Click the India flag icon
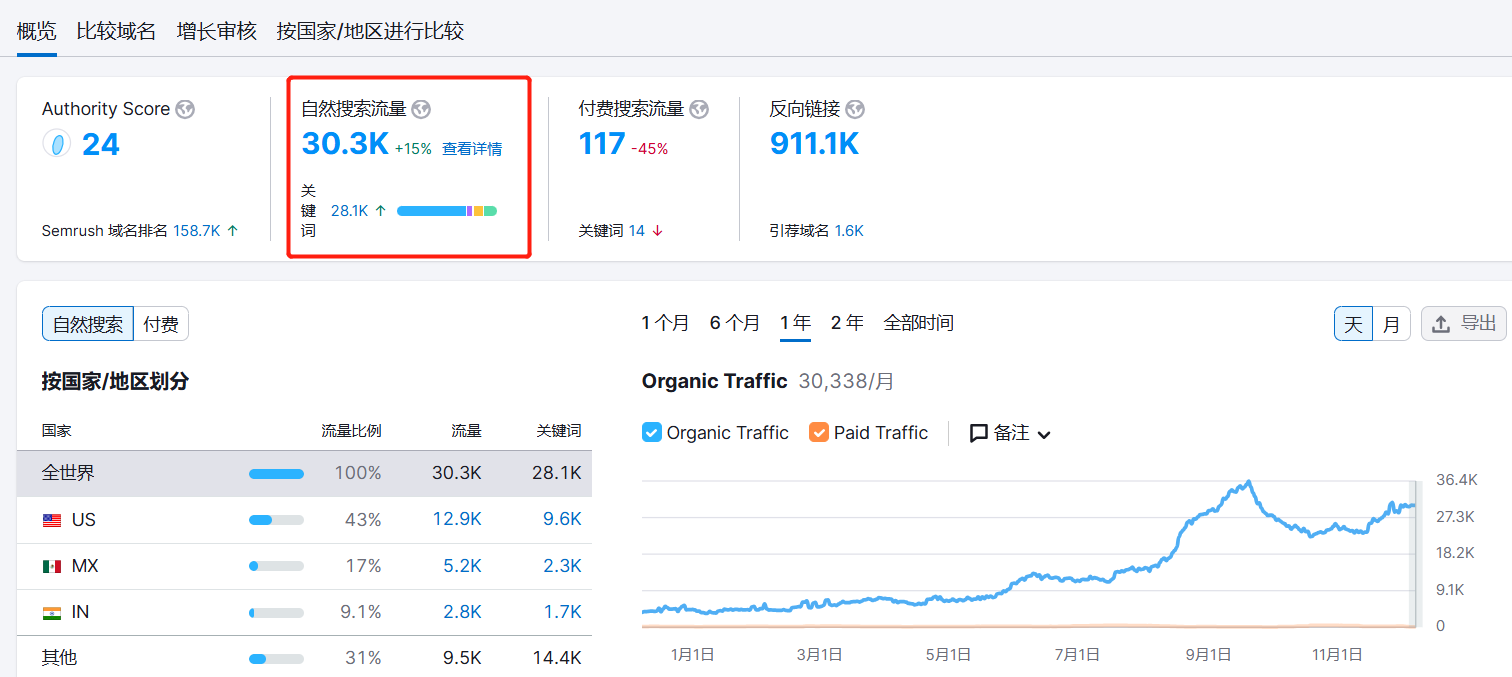The width and height of the screenshot is (1512, 677). (x=52, y=612)
